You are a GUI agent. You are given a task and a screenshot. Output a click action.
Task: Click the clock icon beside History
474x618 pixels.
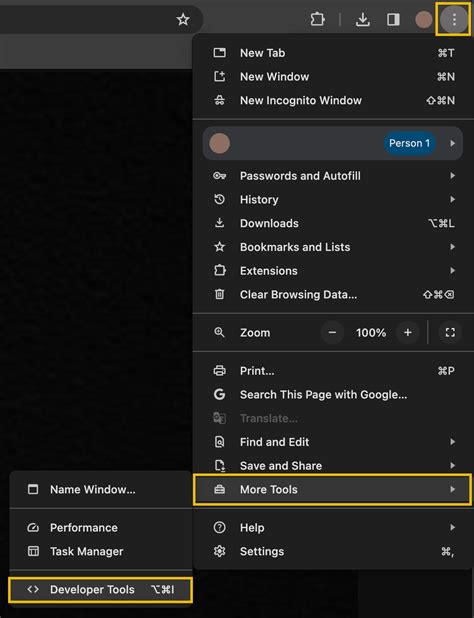219,199
